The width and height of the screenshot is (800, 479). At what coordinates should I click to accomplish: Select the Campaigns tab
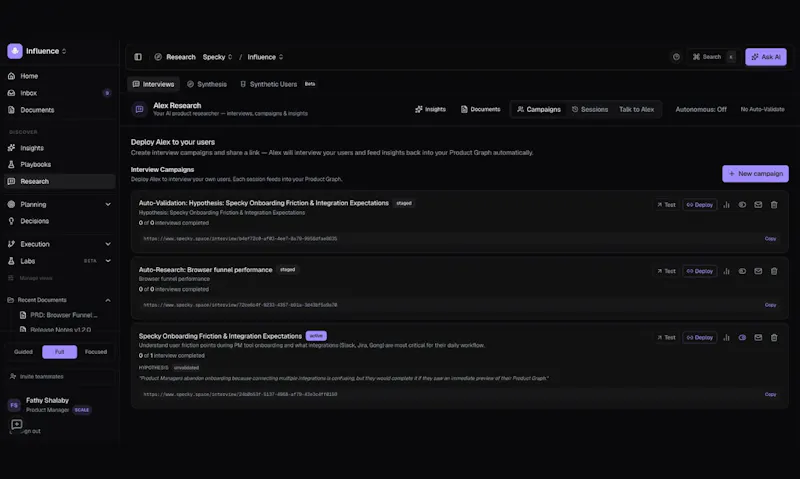[x=539, y=109]
